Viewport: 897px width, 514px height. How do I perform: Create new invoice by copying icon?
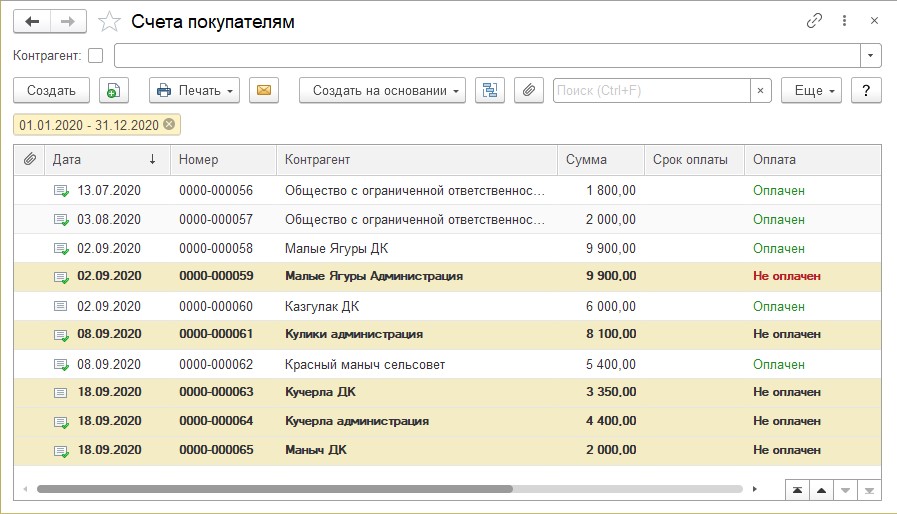[x=114, y=90]
